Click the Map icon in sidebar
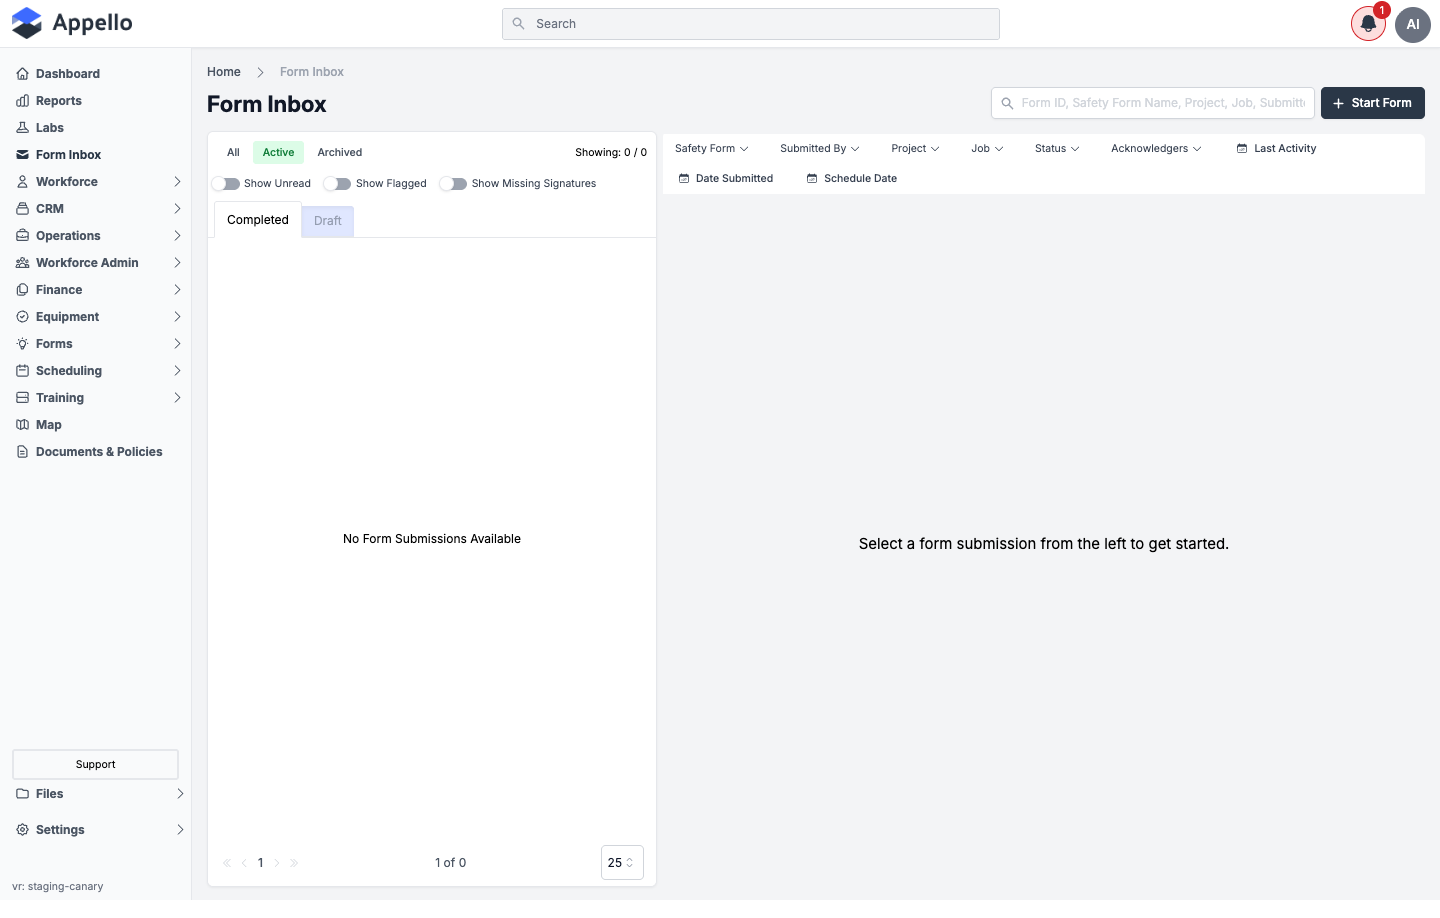This screenshot has width=1440, height=918. tap(22, 425)
